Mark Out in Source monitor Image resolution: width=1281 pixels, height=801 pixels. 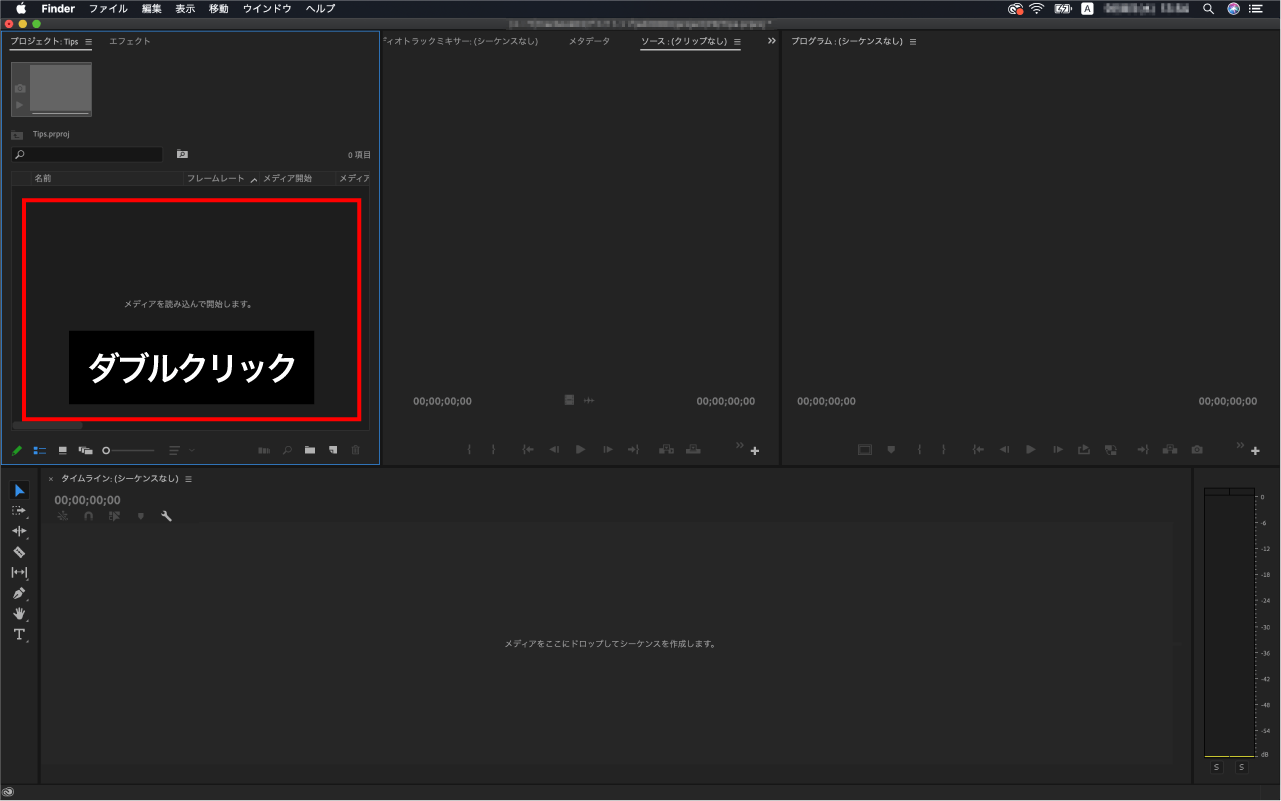coord(493,450)
